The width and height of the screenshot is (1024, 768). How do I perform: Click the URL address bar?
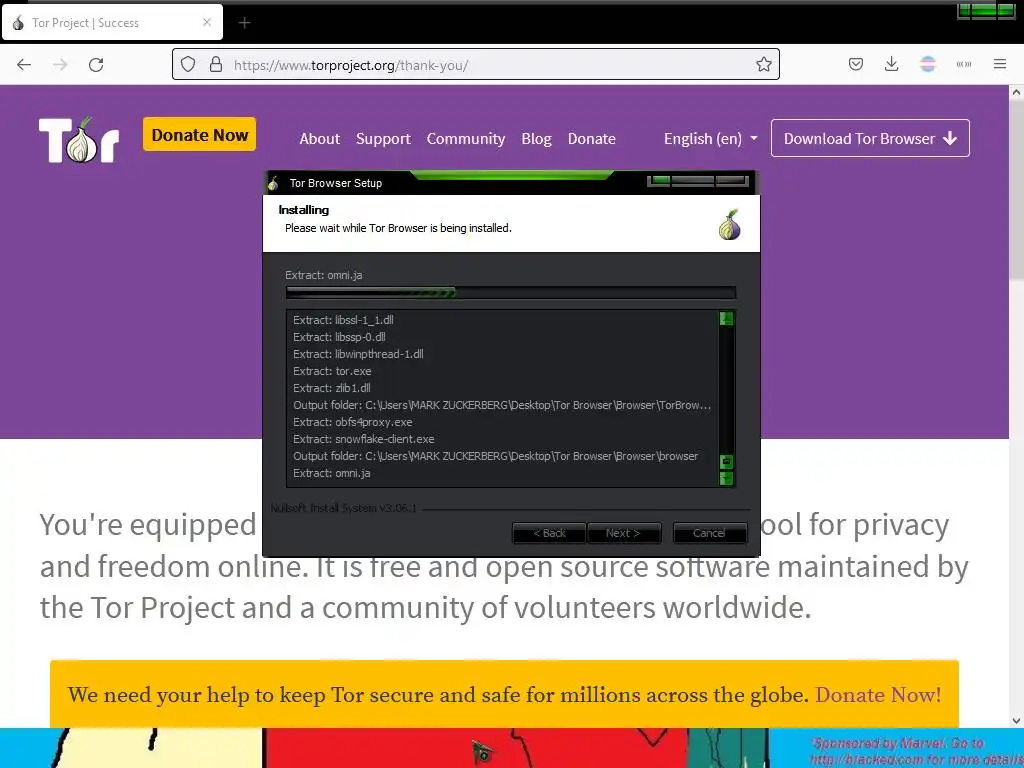tap(475, 65)
